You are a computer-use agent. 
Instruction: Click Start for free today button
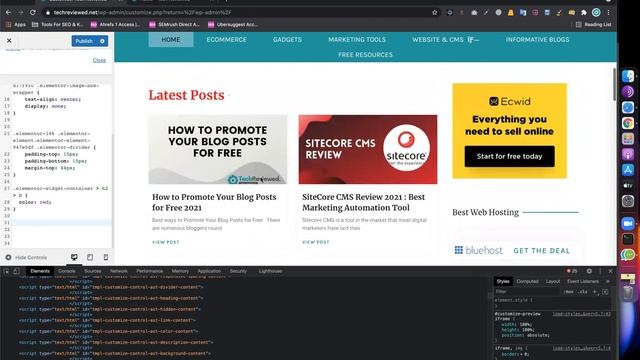click(x=509, y=156)
